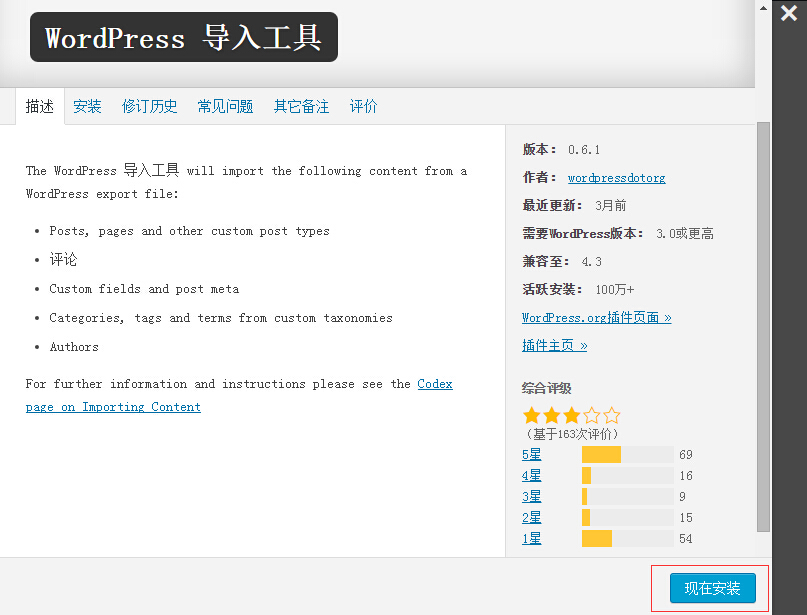
Task: Click the first gold star in the overall rating
Action: pos(532,415)
